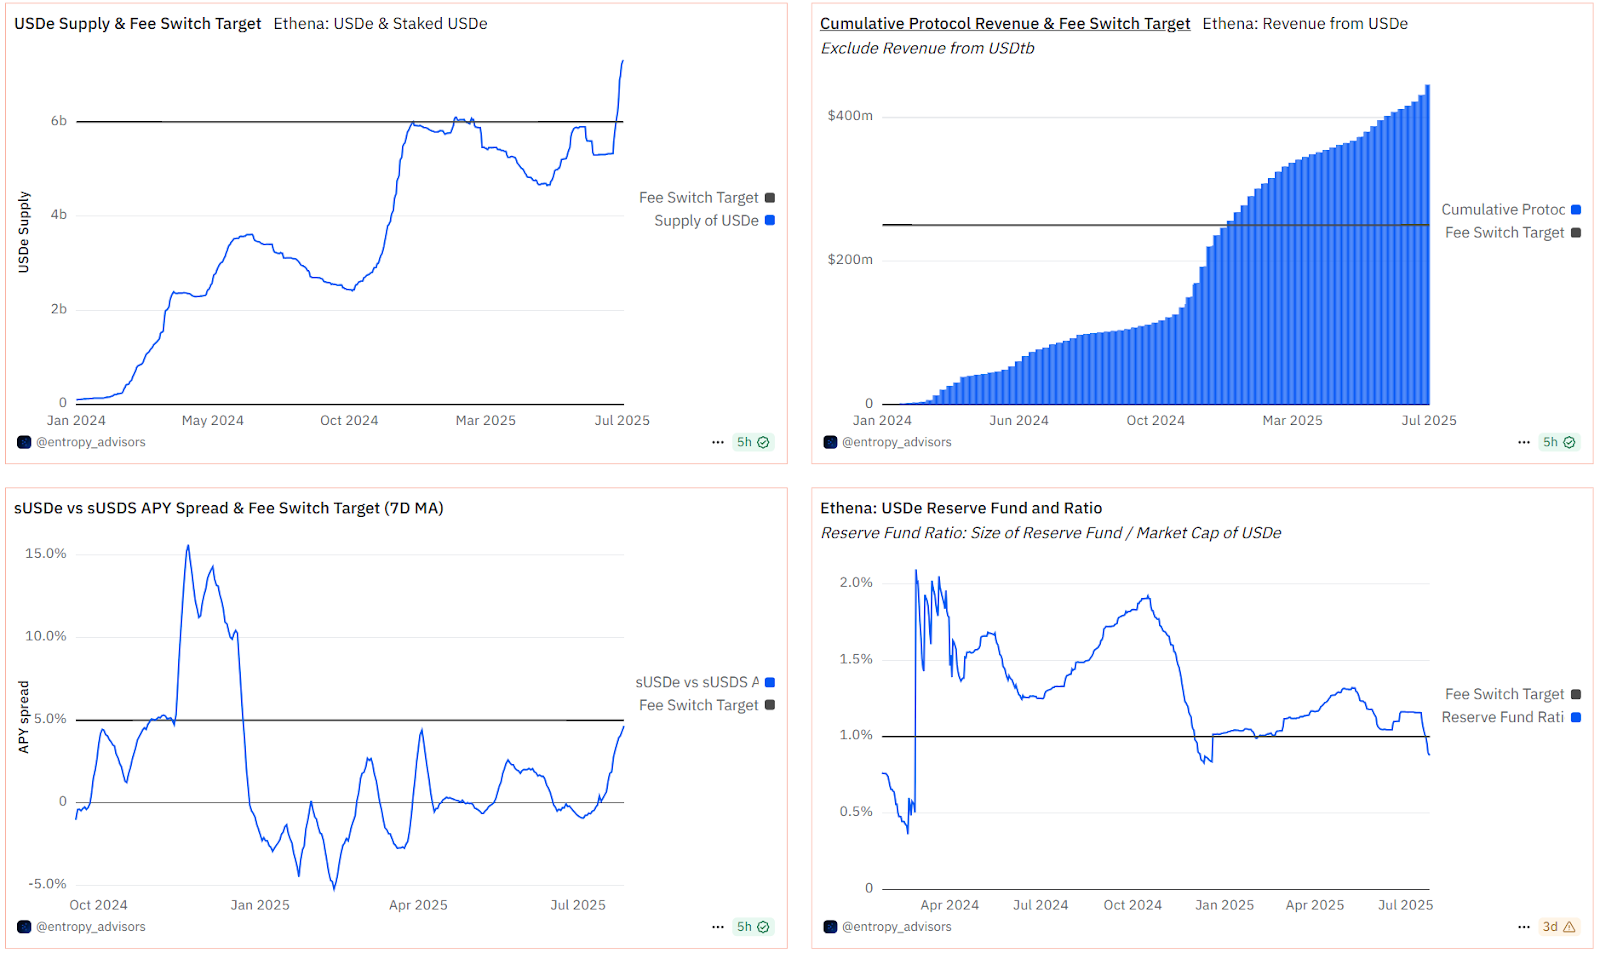Click entropy_advisors avatar under APY Spread chart
1600x959 pixels.
24,927
